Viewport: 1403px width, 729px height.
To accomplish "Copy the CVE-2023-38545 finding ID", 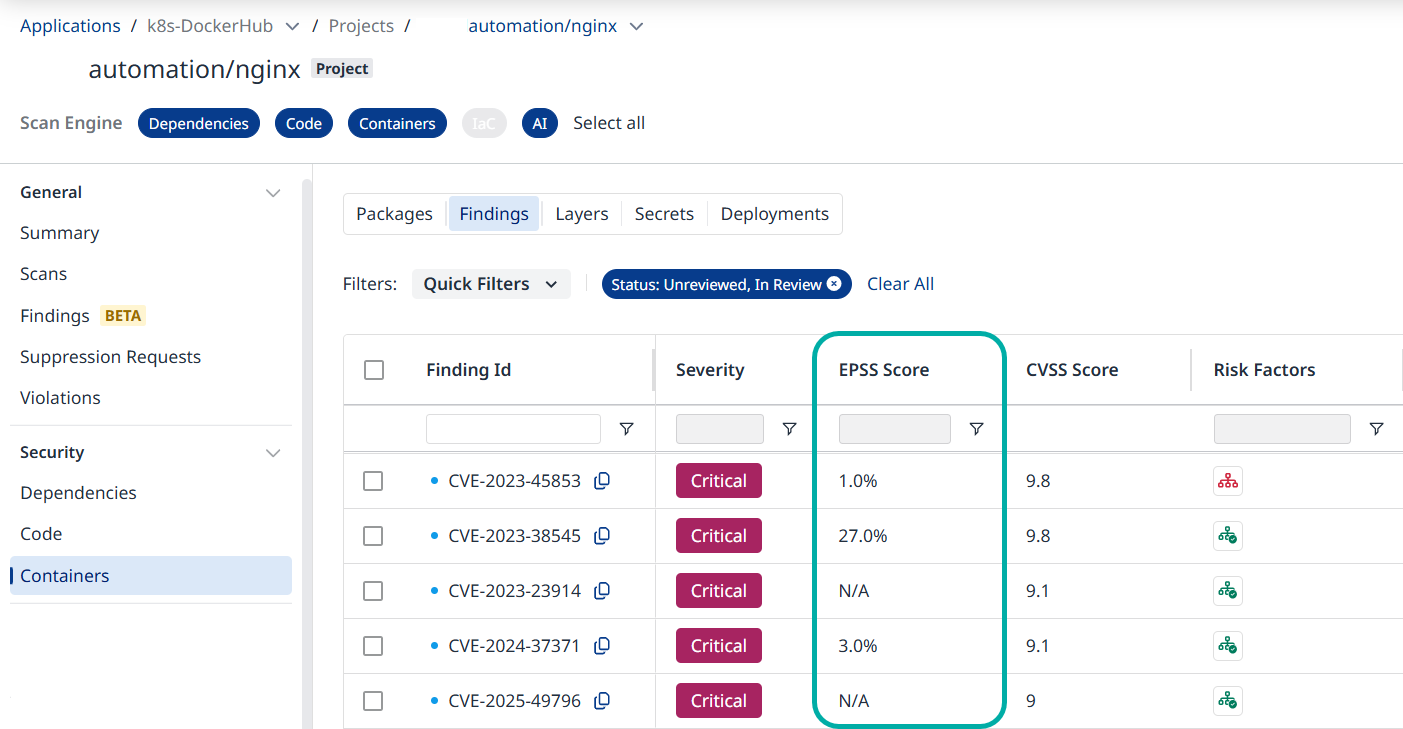I will point(602,536).
